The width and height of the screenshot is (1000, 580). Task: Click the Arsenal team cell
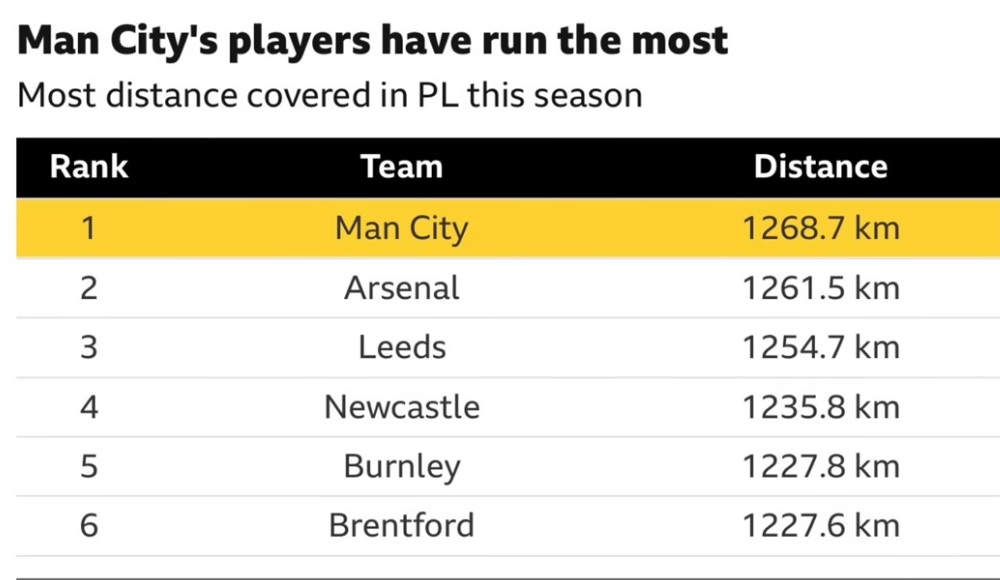[x=401, y=288]
